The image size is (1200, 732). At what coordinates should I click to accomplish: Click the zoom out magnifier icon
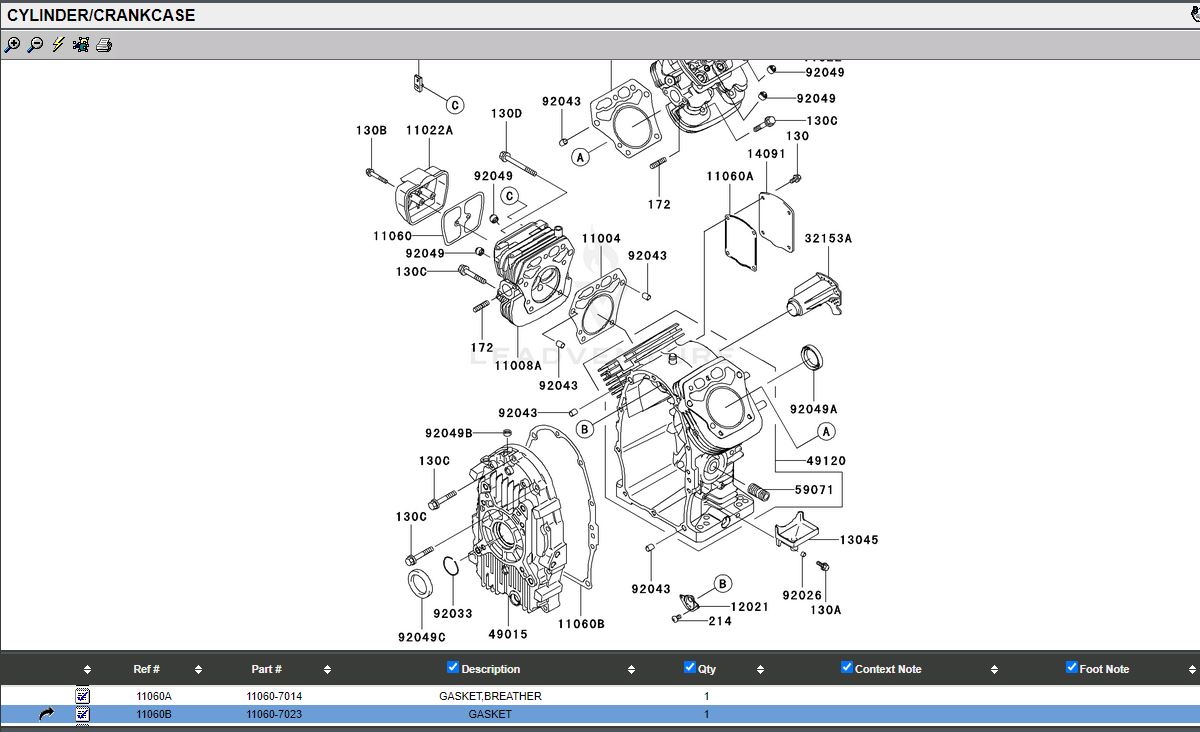35,45
